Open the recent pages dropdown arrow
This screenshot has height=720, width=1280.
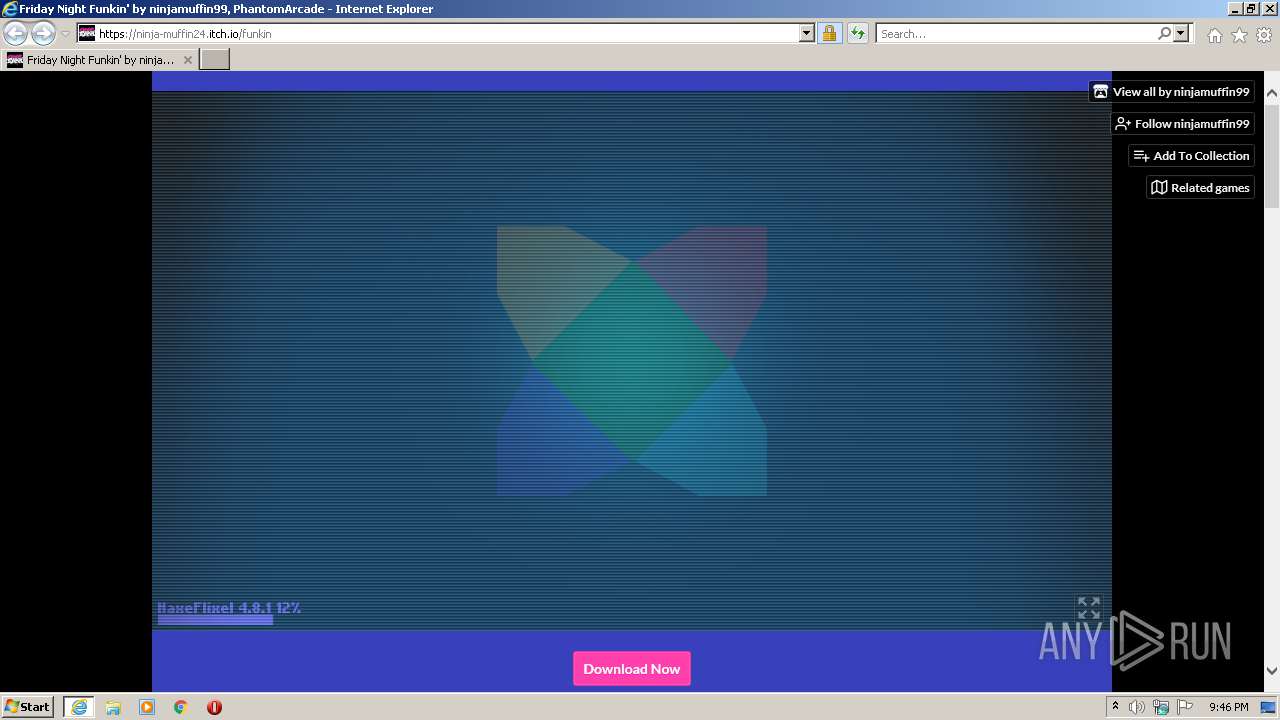click(x=65, y=34)
